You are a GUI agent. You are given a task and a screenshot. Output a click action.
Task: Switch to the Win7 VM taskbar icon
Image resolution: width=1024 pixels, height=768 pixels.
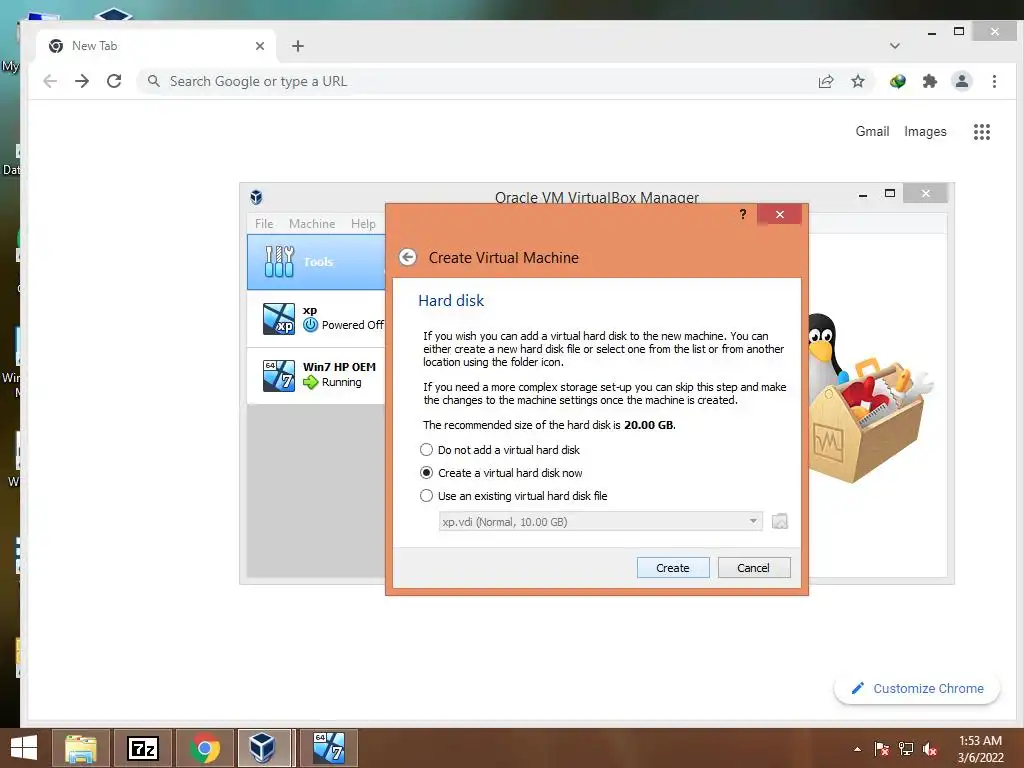pos(328,748)
